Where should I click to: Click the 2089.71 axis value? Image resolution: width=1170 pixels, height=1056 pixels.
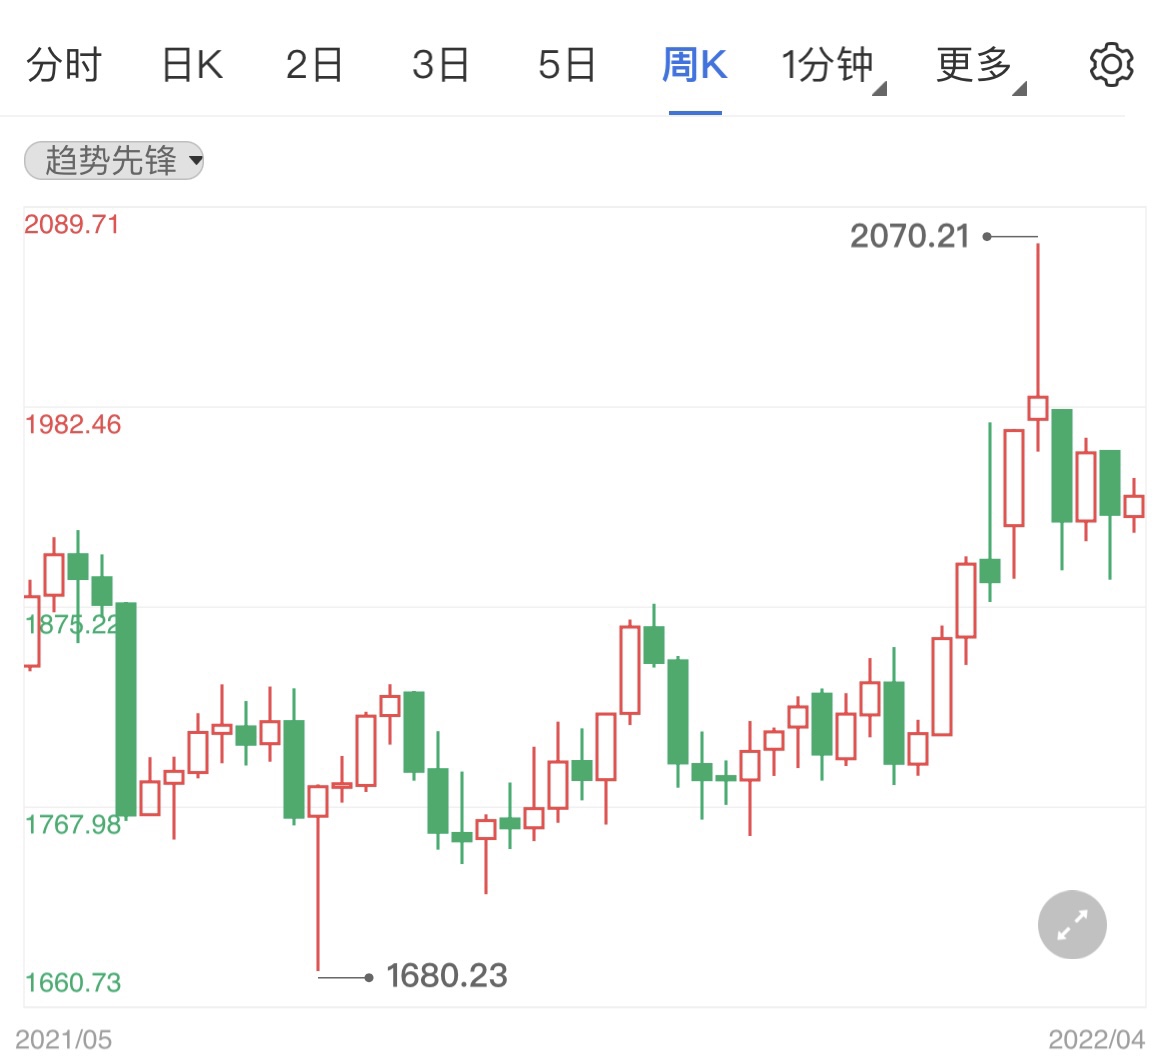click(x=72, y=225)
